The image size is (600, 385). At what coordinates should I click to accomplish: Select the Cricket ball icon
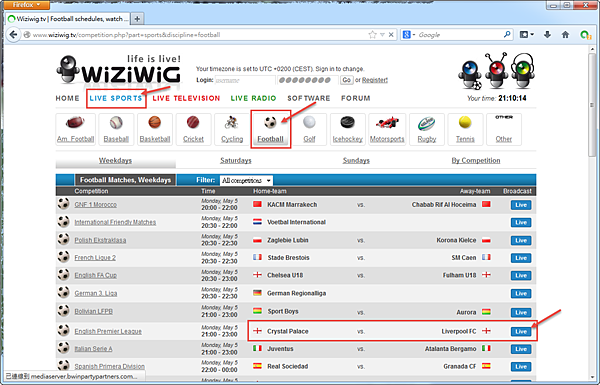[x=193, y=122]
